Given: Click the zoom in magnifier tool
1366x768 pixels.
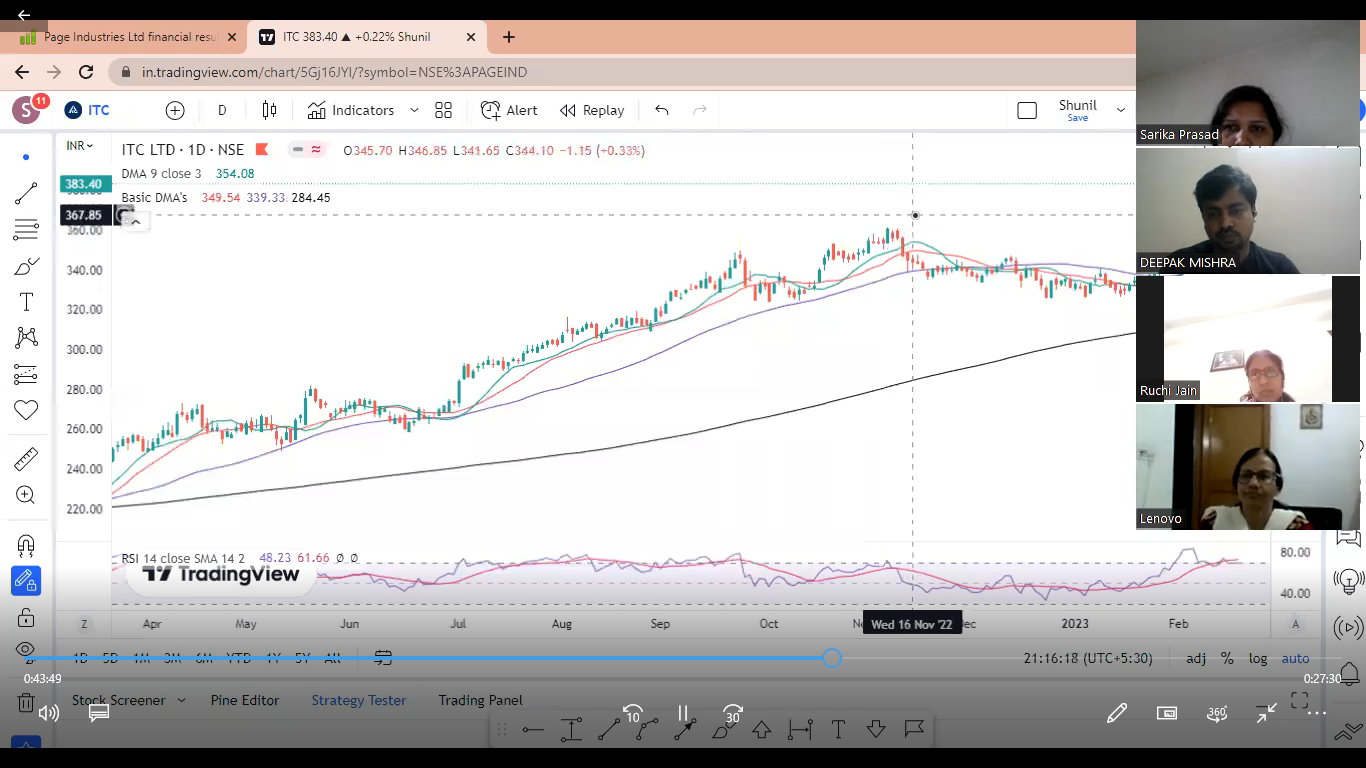Looking at the screenshot, I should coord(26,495).
